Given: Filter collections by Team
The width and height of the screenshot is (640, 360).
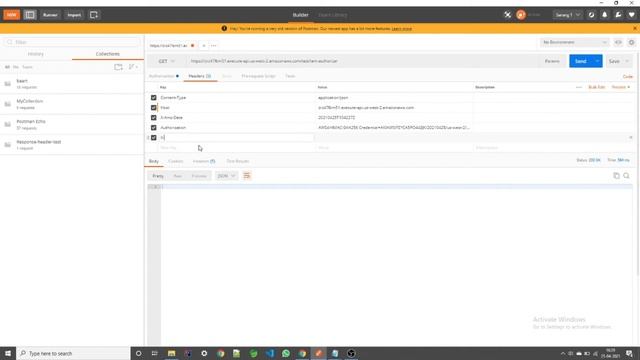Looking at the screenshot, I should (x=27, y=67).
